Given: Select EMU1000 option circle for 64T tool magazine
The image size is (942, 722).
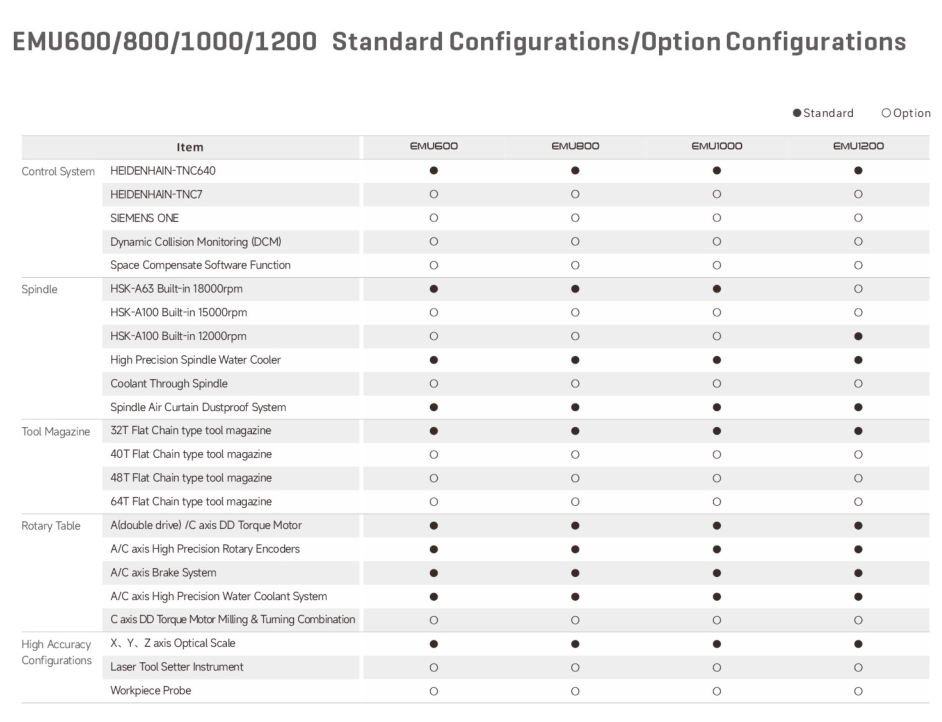Looking at the screenshot, I should coord(716,502).
